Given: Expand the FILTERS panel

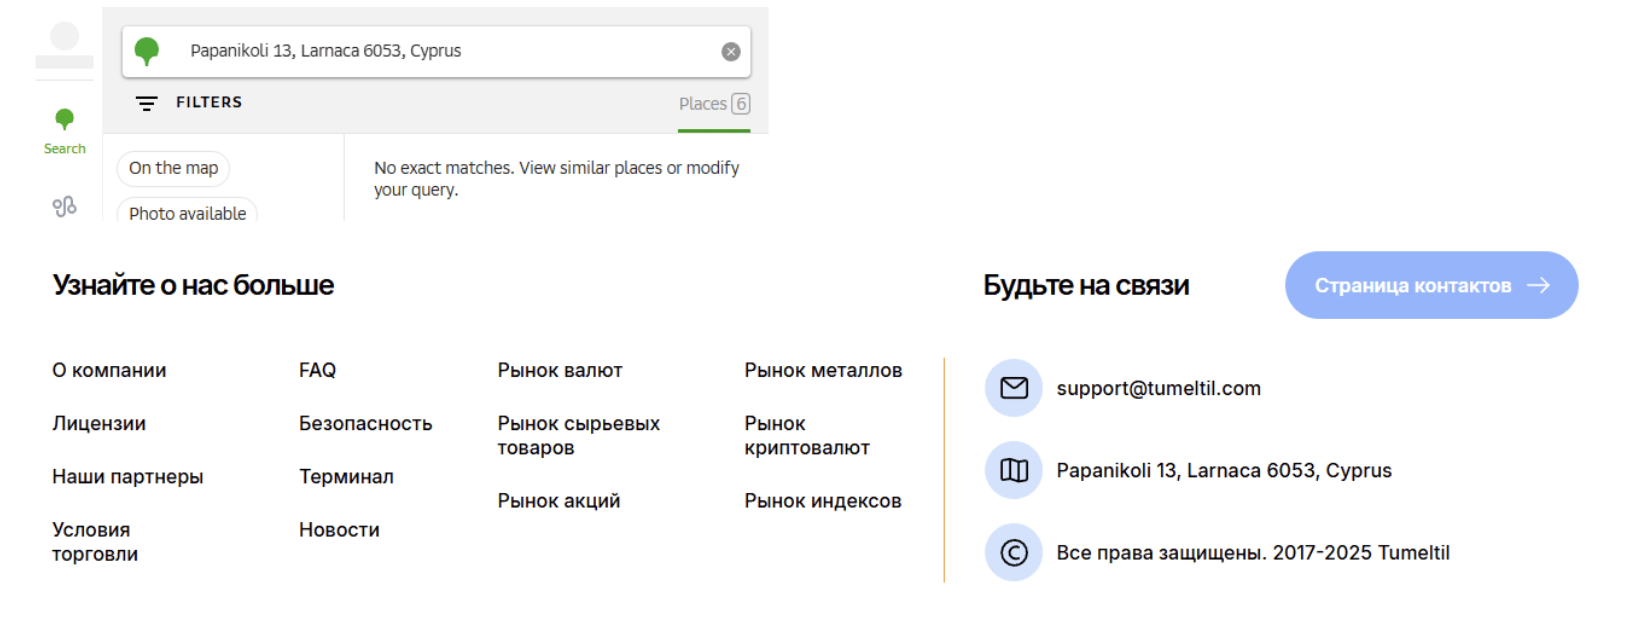Looking at the screenshot, I should (208, 102).
